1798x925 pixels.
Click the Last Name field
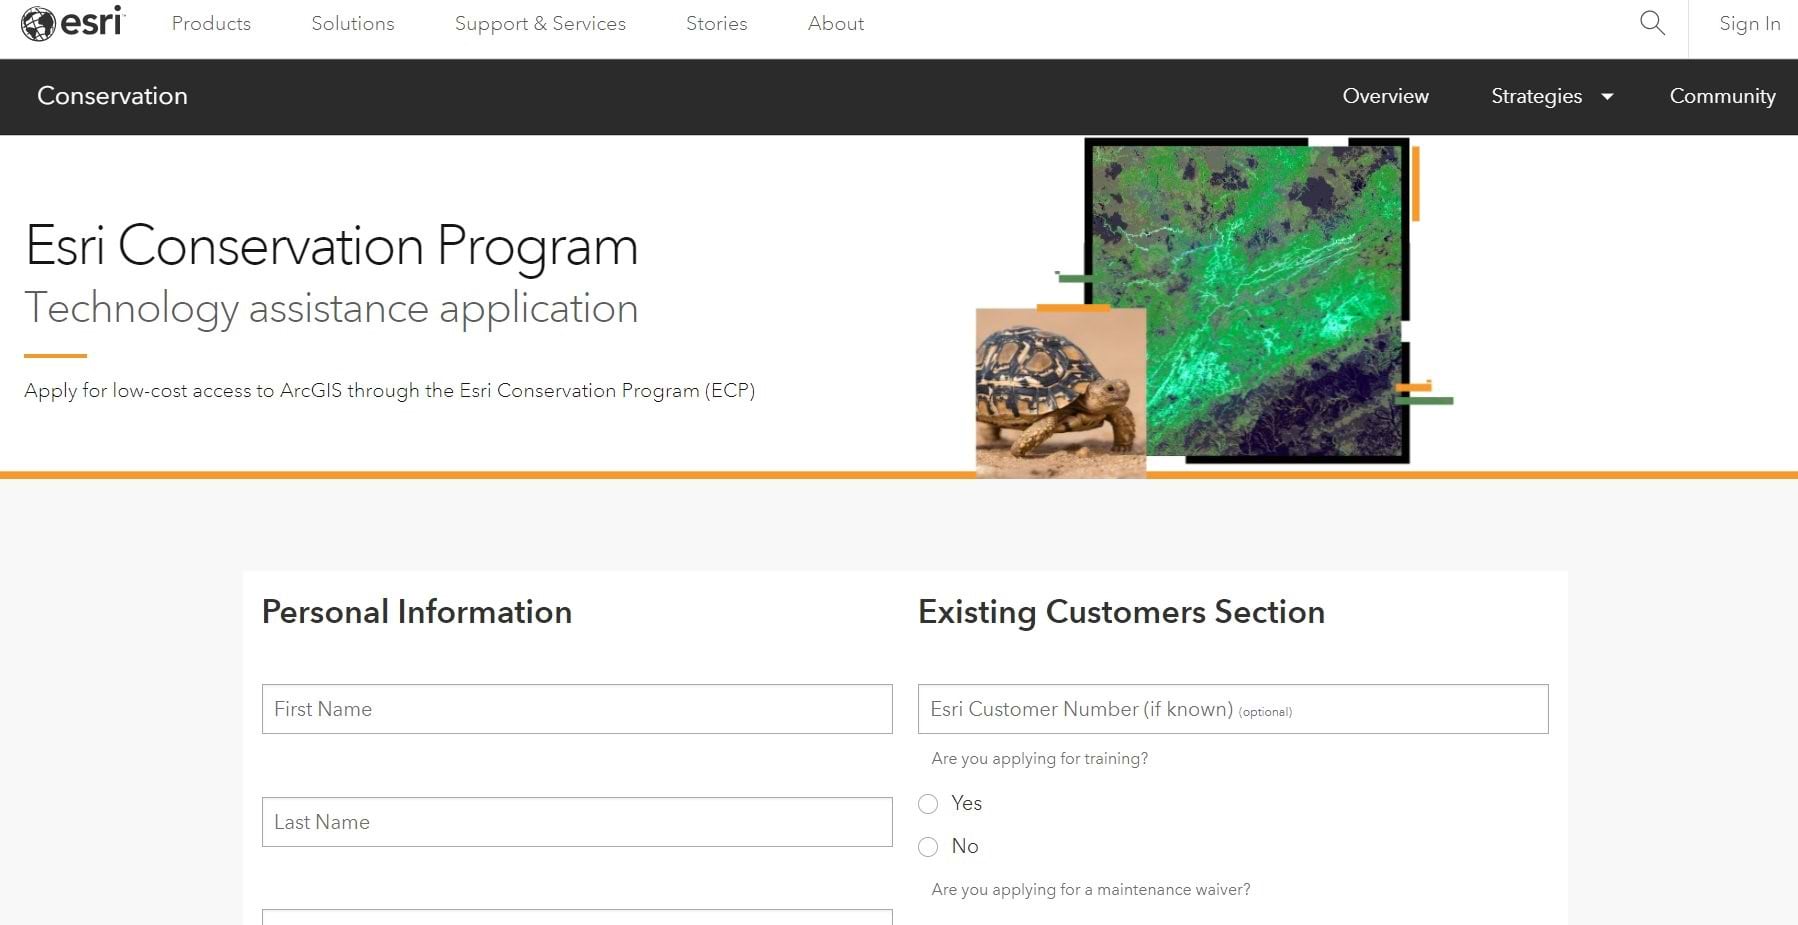point(577,822)
